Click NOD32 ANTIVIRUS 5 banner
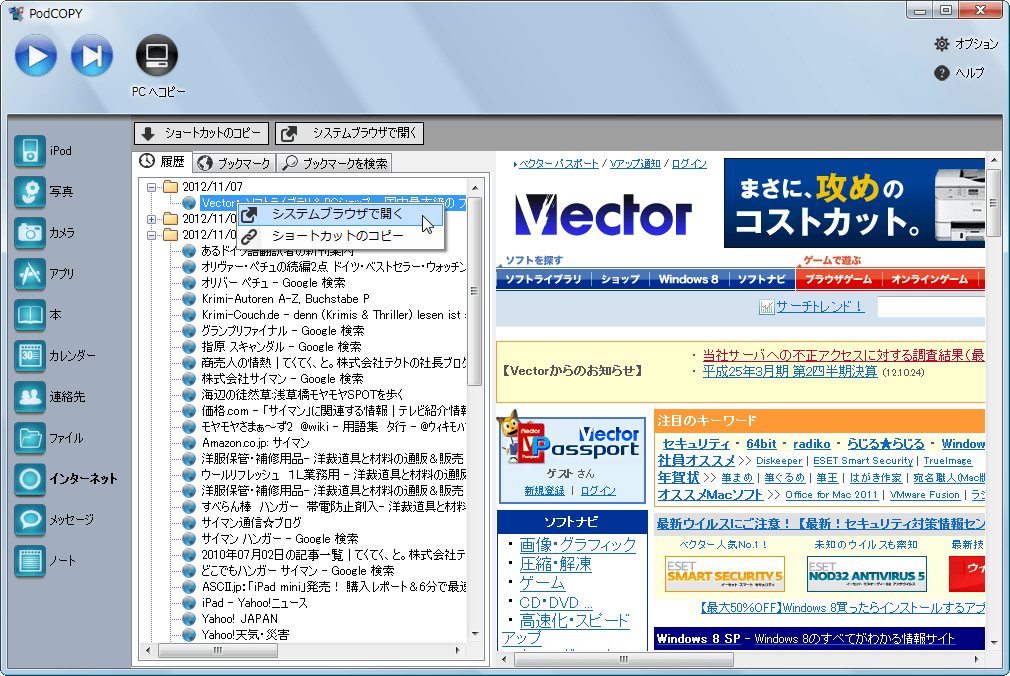The image size is (1010, 676). tap(866, 574)
